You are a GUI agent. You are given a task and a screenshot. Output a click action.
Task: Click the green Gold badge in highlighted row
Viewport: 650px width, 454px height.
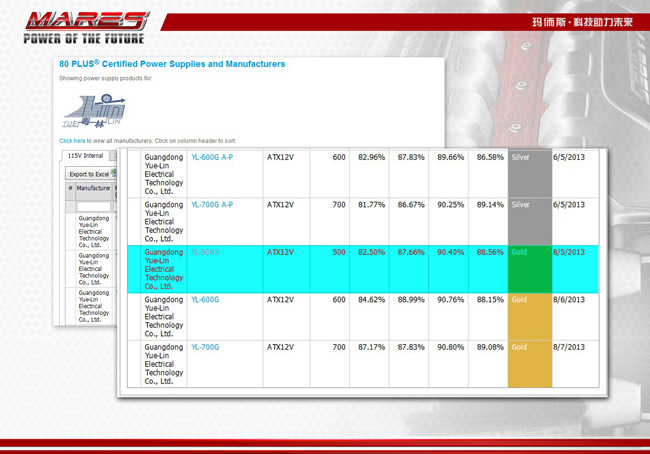tap(530, 269)
